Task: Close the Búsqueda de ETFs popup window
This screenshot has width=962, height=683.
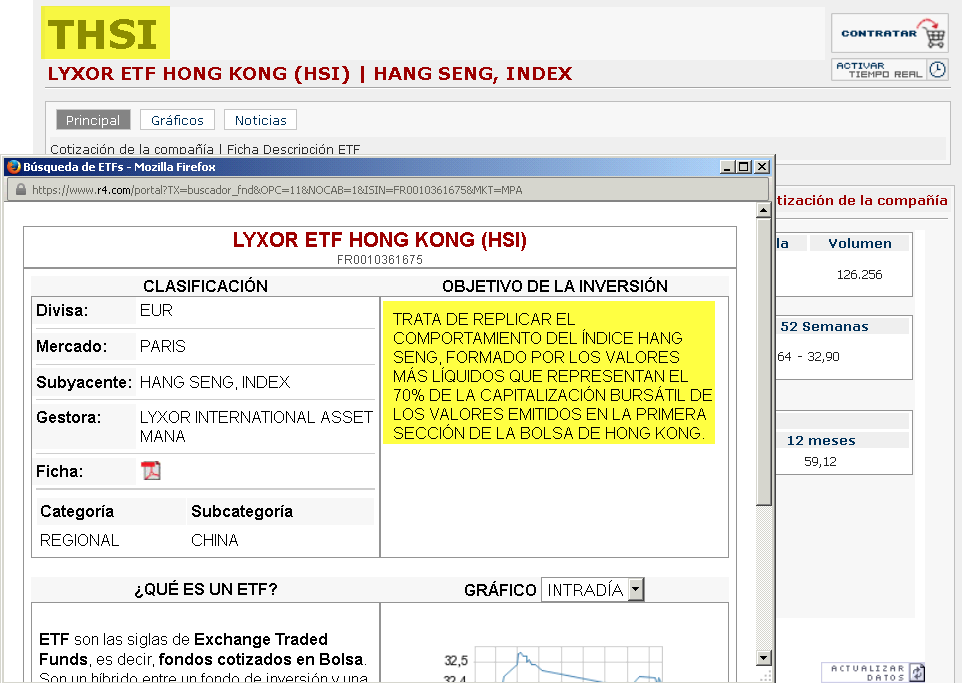Action: (761, 167)
